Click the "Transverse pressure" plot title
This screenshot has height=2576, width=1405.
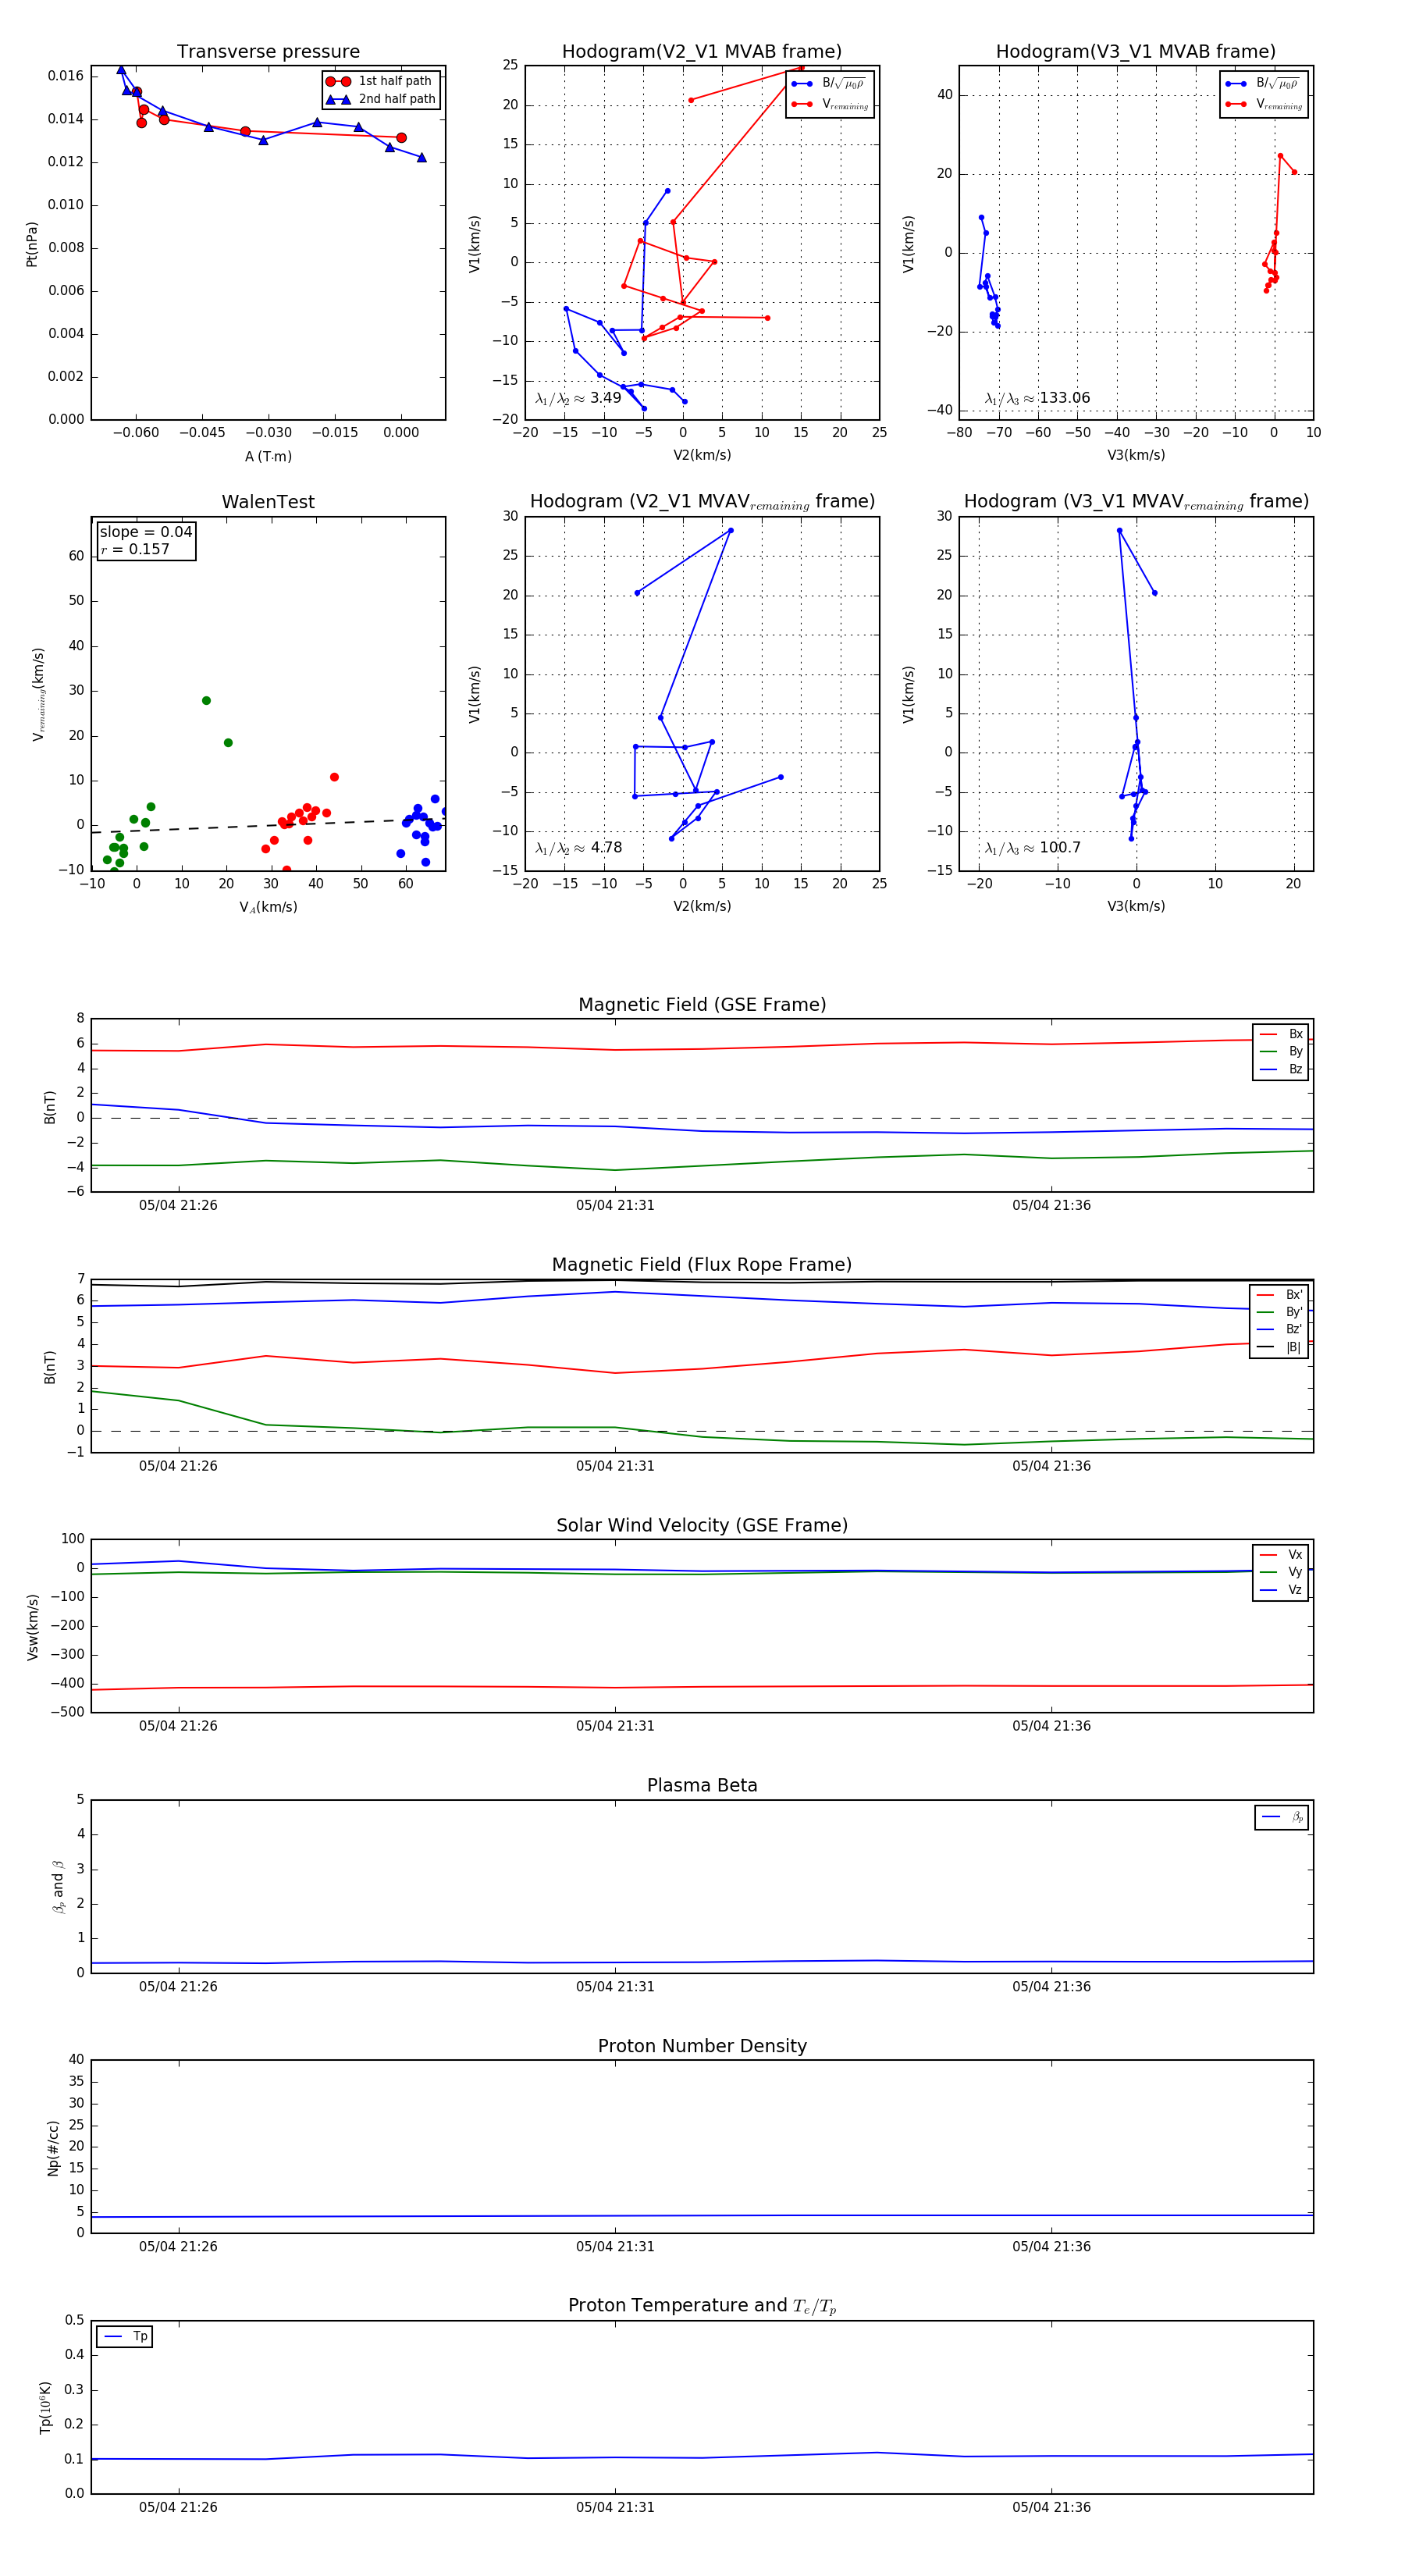(x=268, y=52)
